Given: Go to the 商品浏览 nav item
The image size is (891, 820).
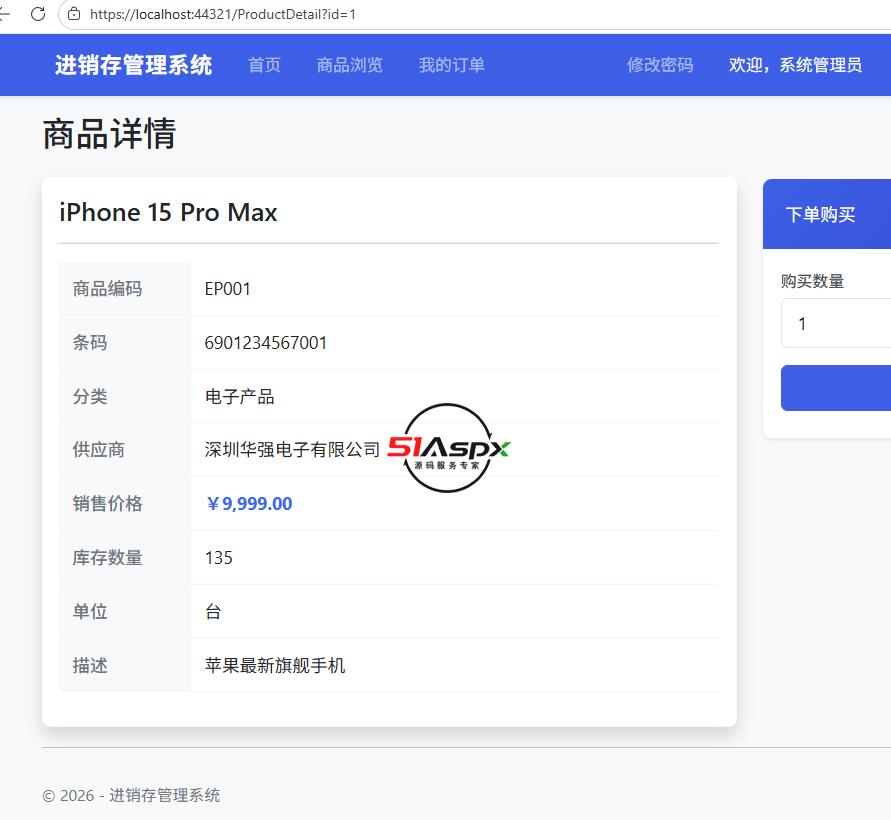Looking at the screenshot, I should pos(350,65).
